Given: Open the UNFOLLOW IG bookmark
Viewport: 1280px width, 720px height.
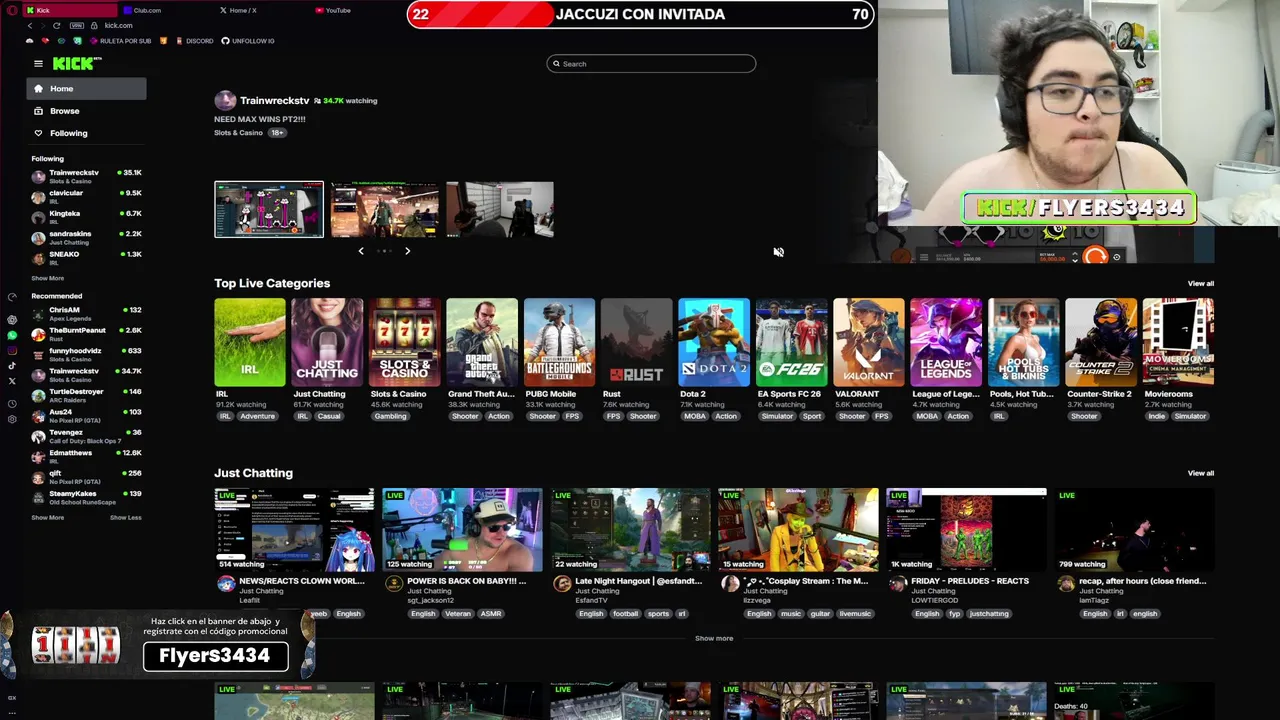Looking at the screenshot, I should [247, 41].
